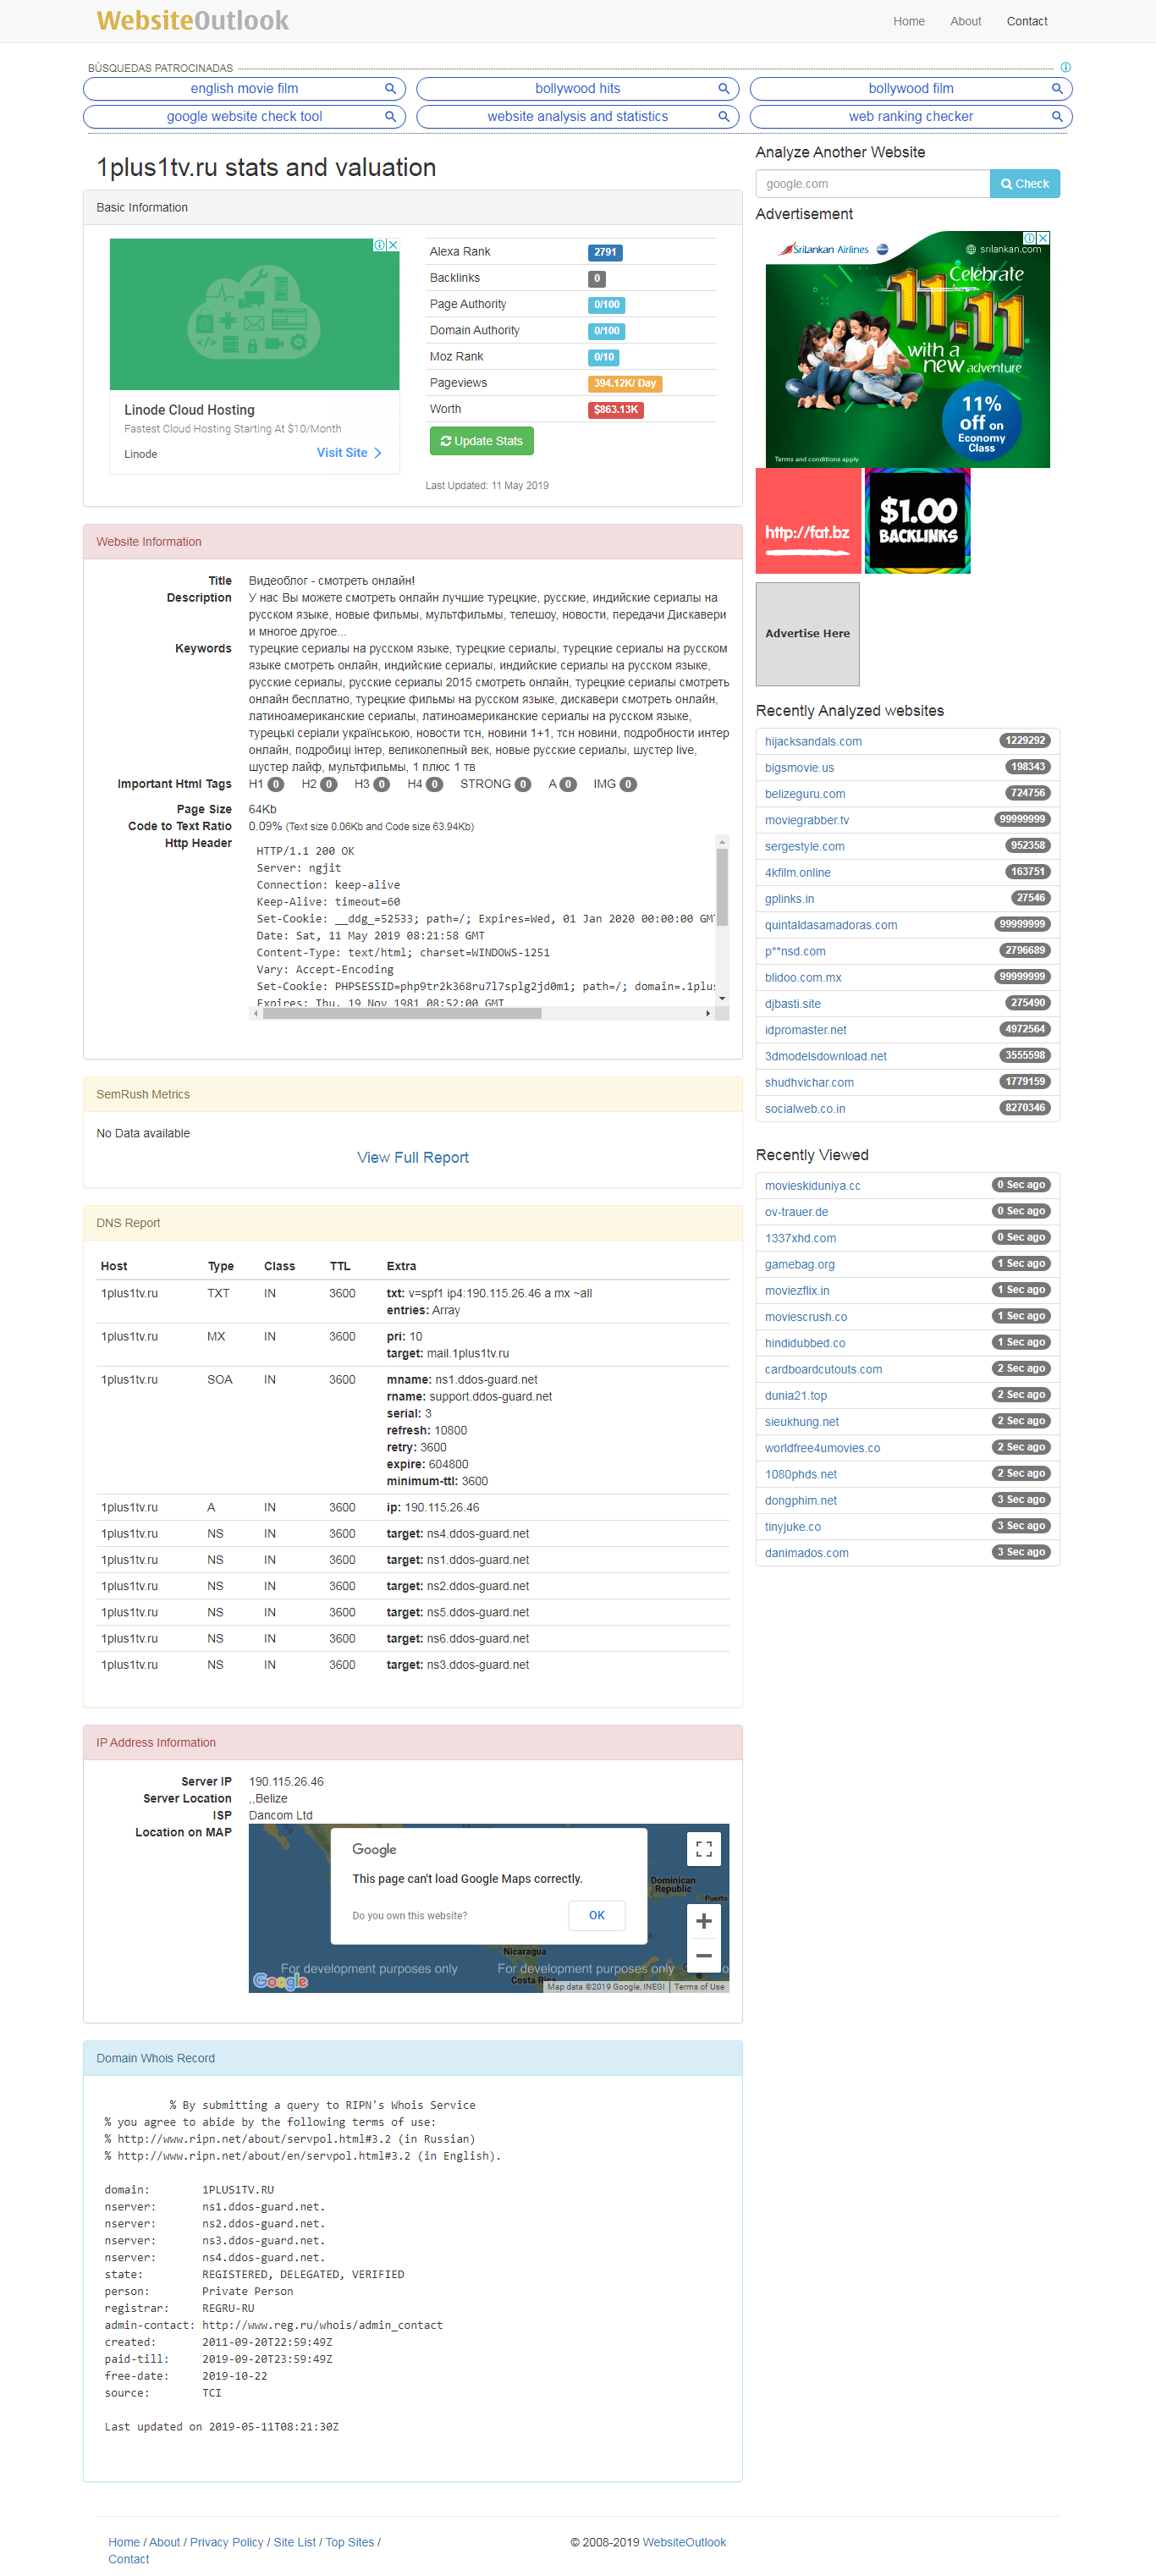Click the horizontal scrollbar of Http Header box
This screenshot has height=2576, width=1156.
point(402,1013)
